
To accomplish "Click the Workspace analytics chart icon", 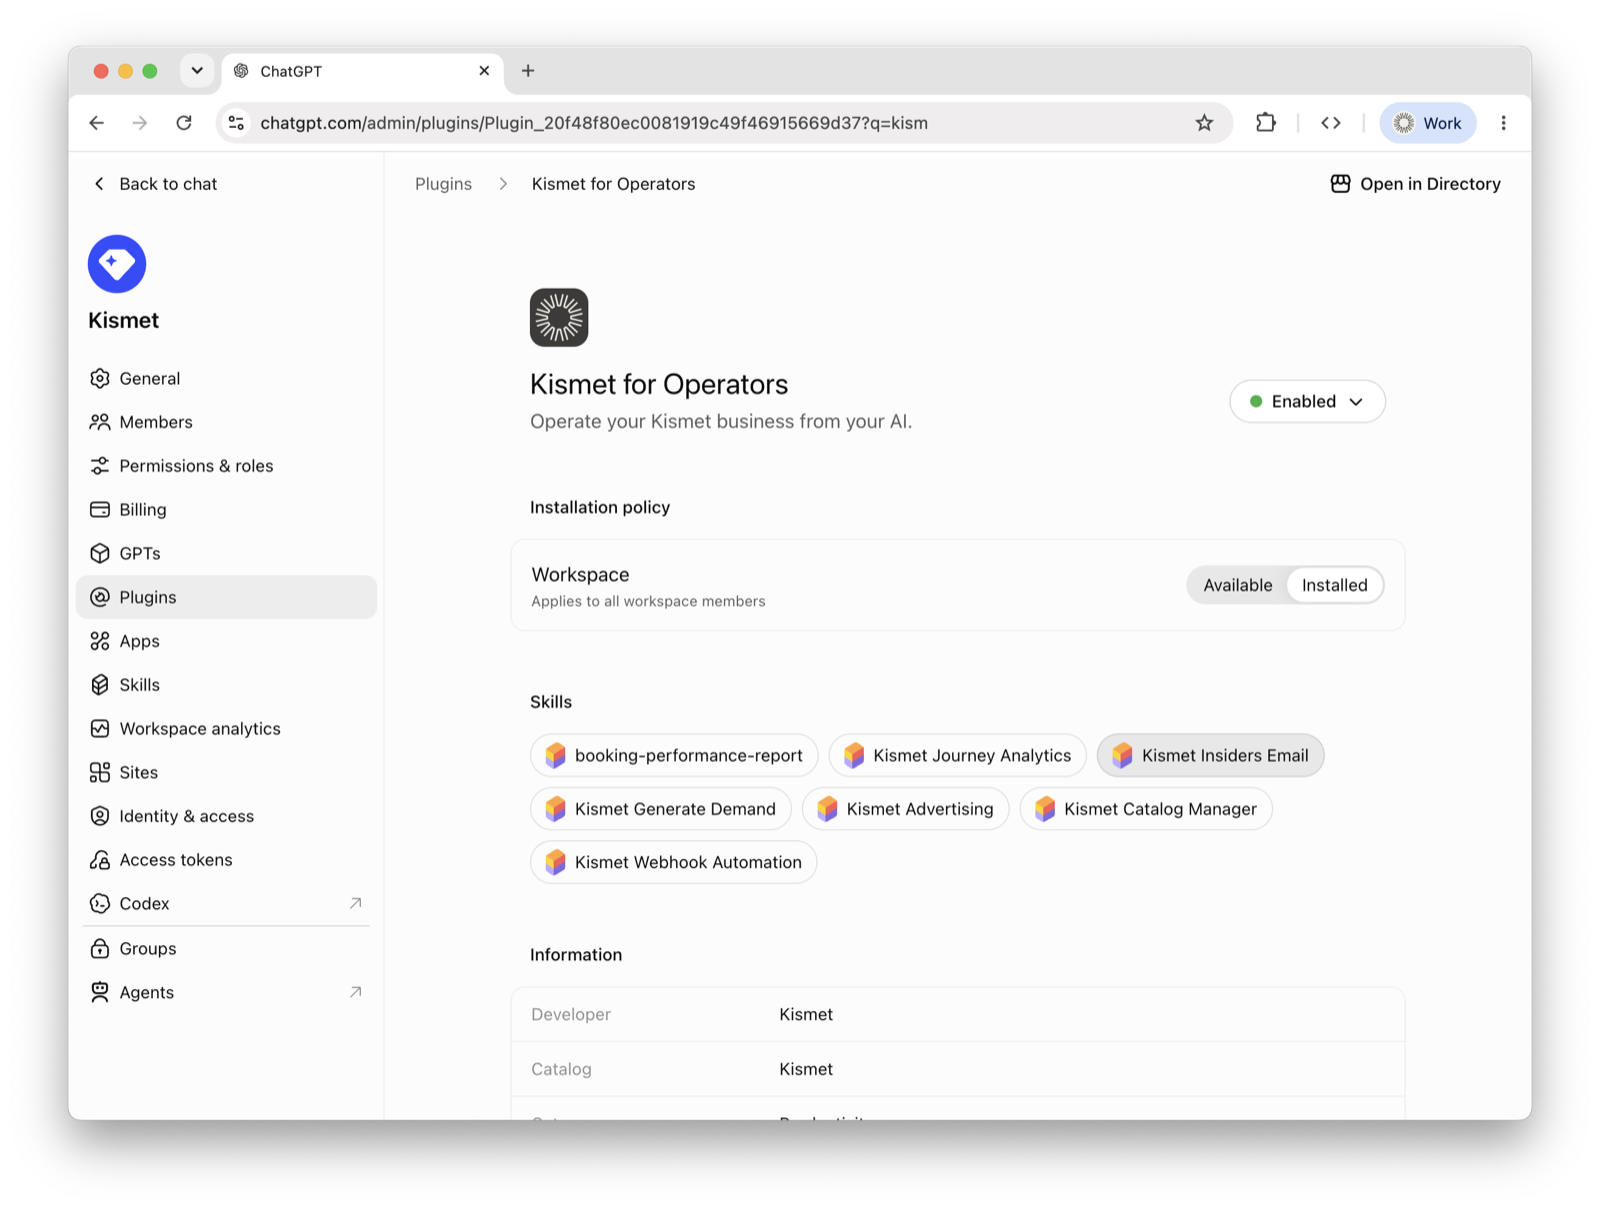I will pyautogui.click(x=100, y=729).
